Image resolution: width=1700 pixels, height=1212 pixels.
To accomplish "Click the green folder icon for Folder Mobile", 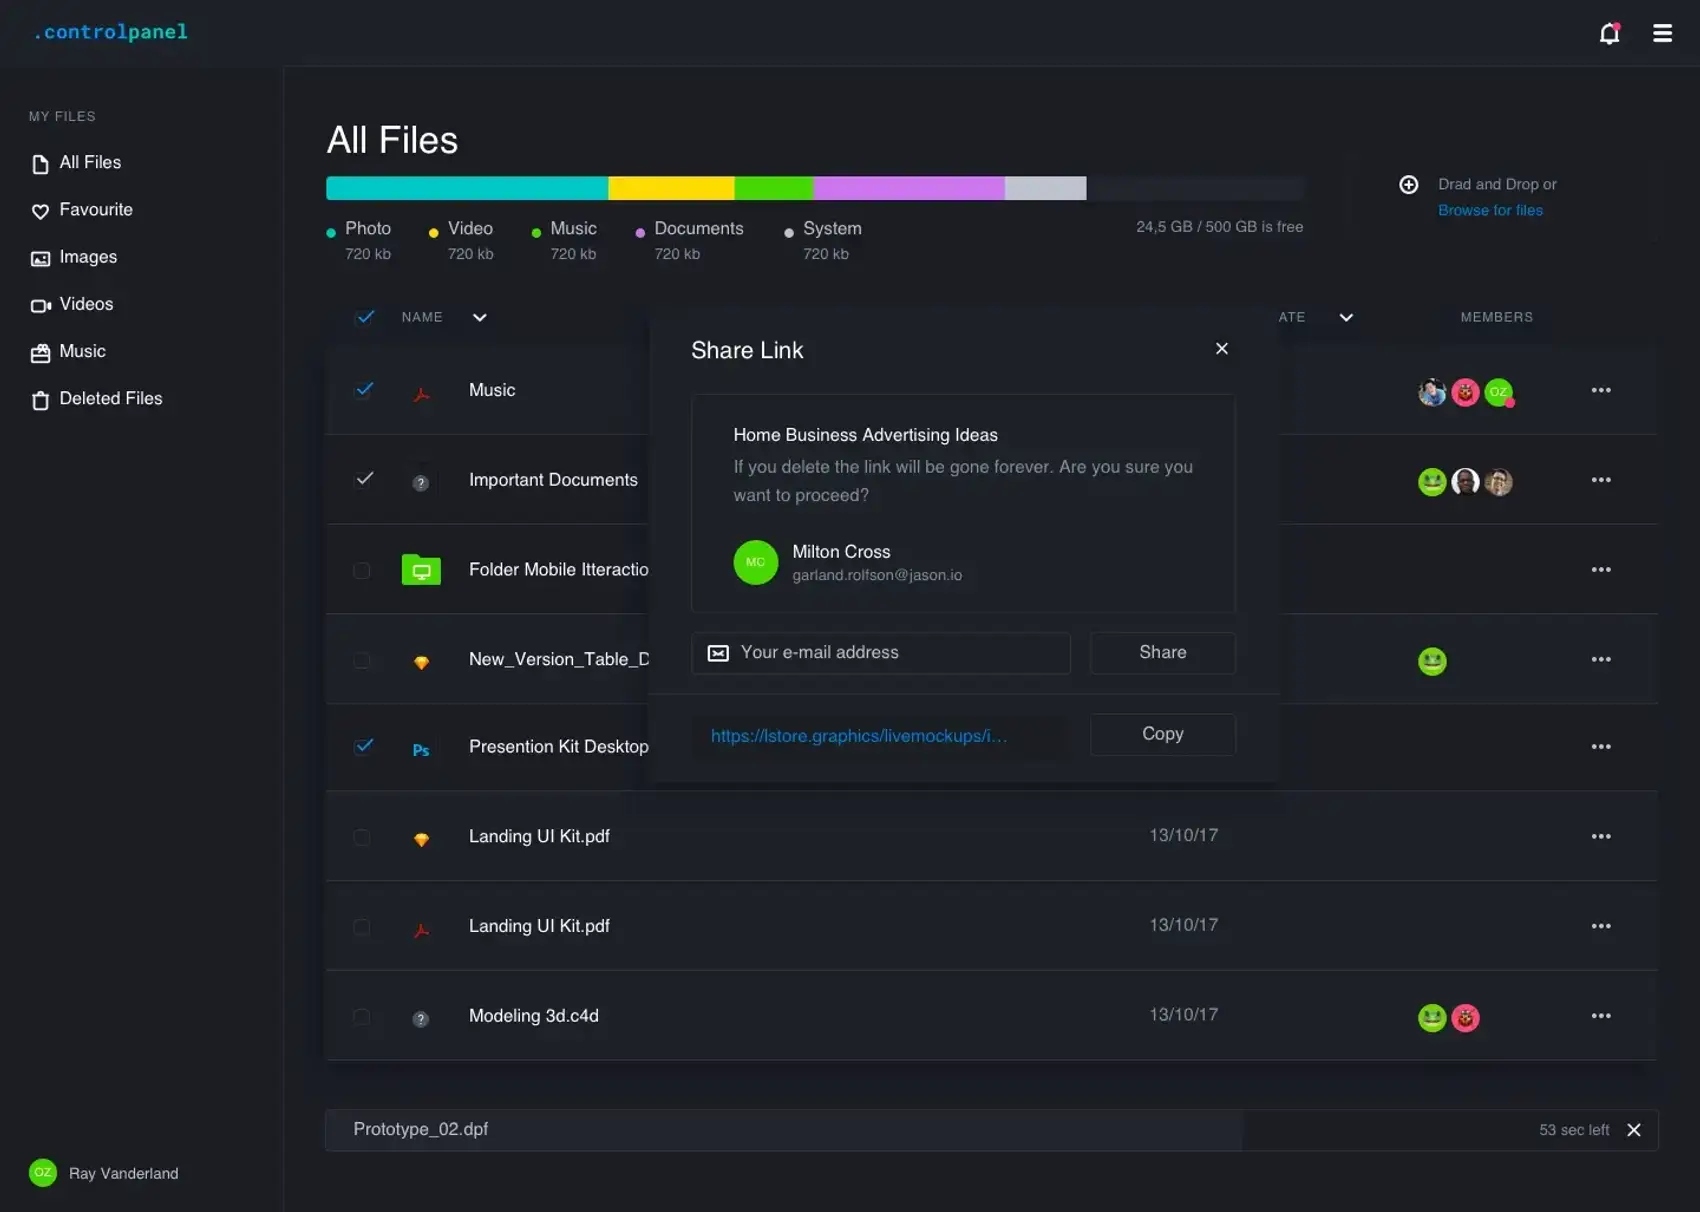I will tap(421, 570).
